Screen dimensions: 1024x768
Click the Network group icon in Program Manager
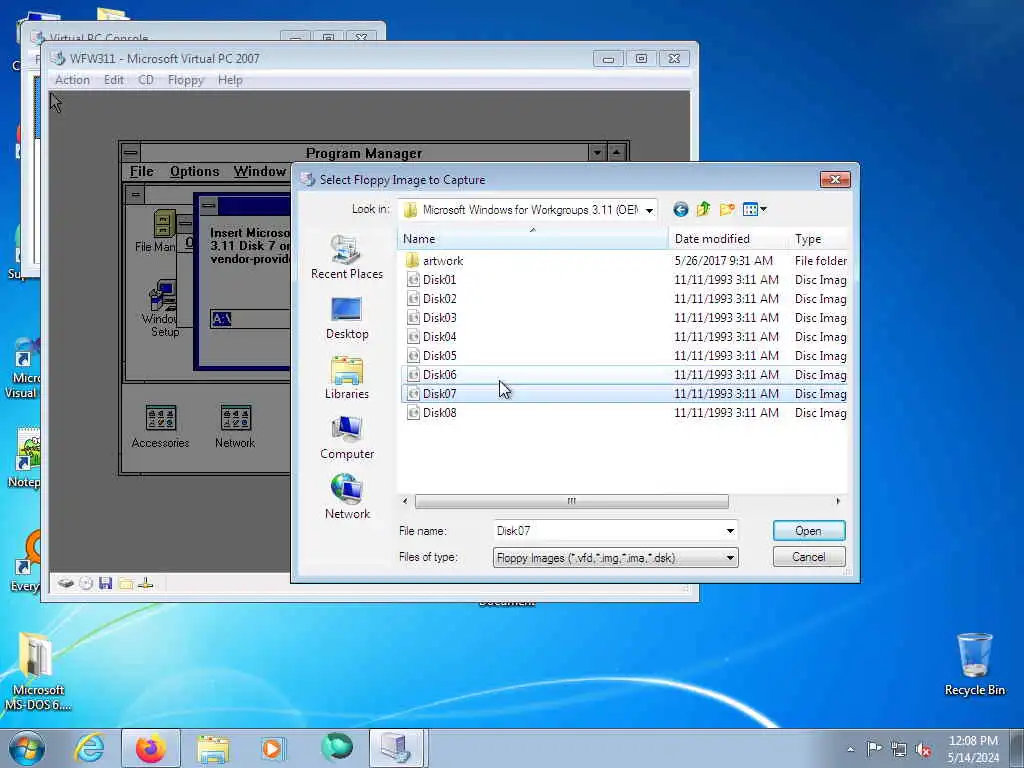click(x=235, y=426)
